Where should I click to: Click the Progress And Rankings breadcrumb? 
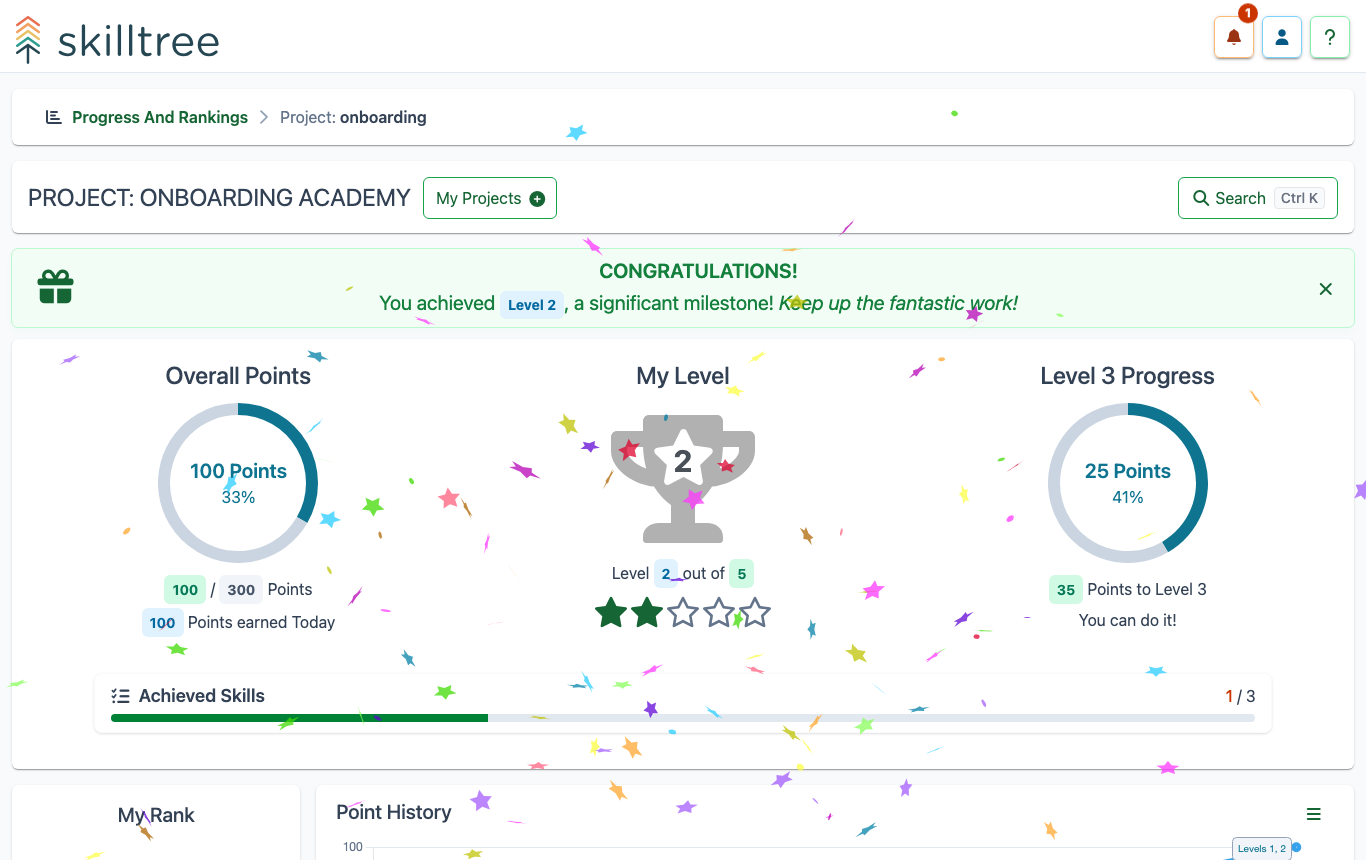pos(160,117)
